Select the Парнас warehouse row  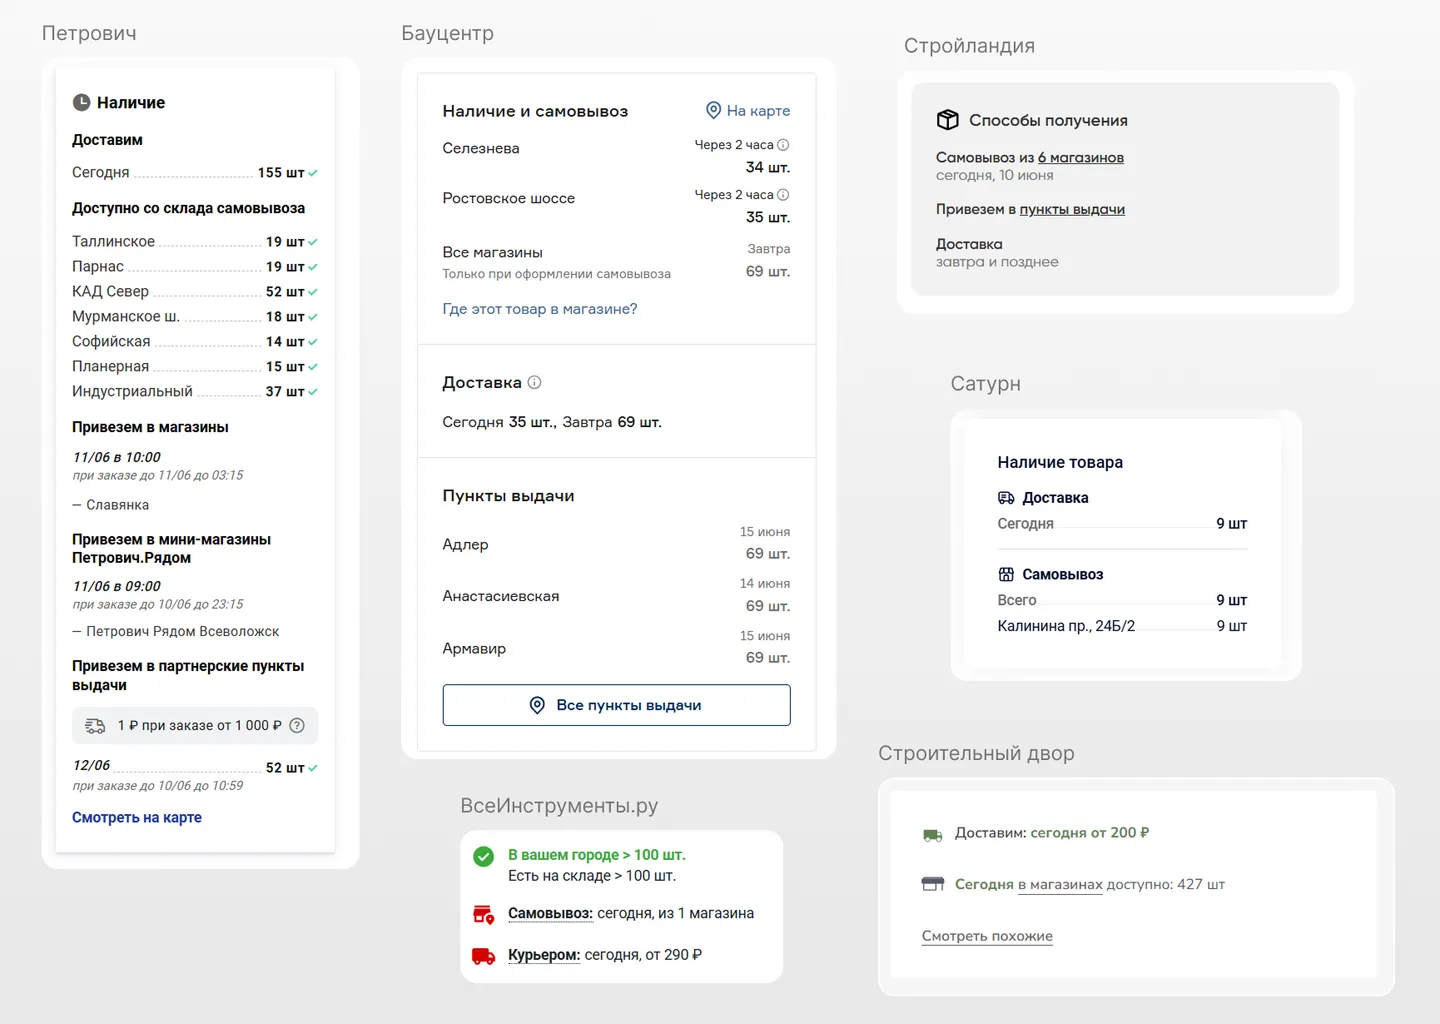(x=195, y=267)
